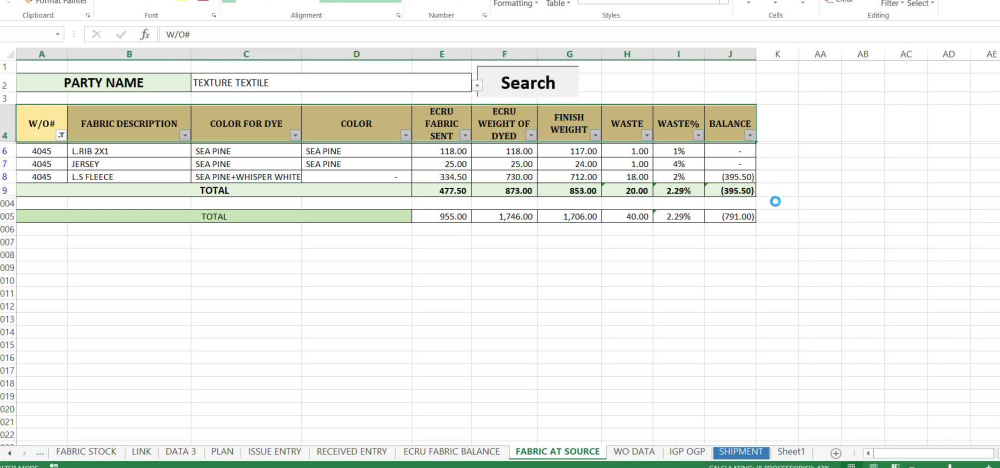Select column C header
This screenshot has width=1000, height=468.
point(246,54)
